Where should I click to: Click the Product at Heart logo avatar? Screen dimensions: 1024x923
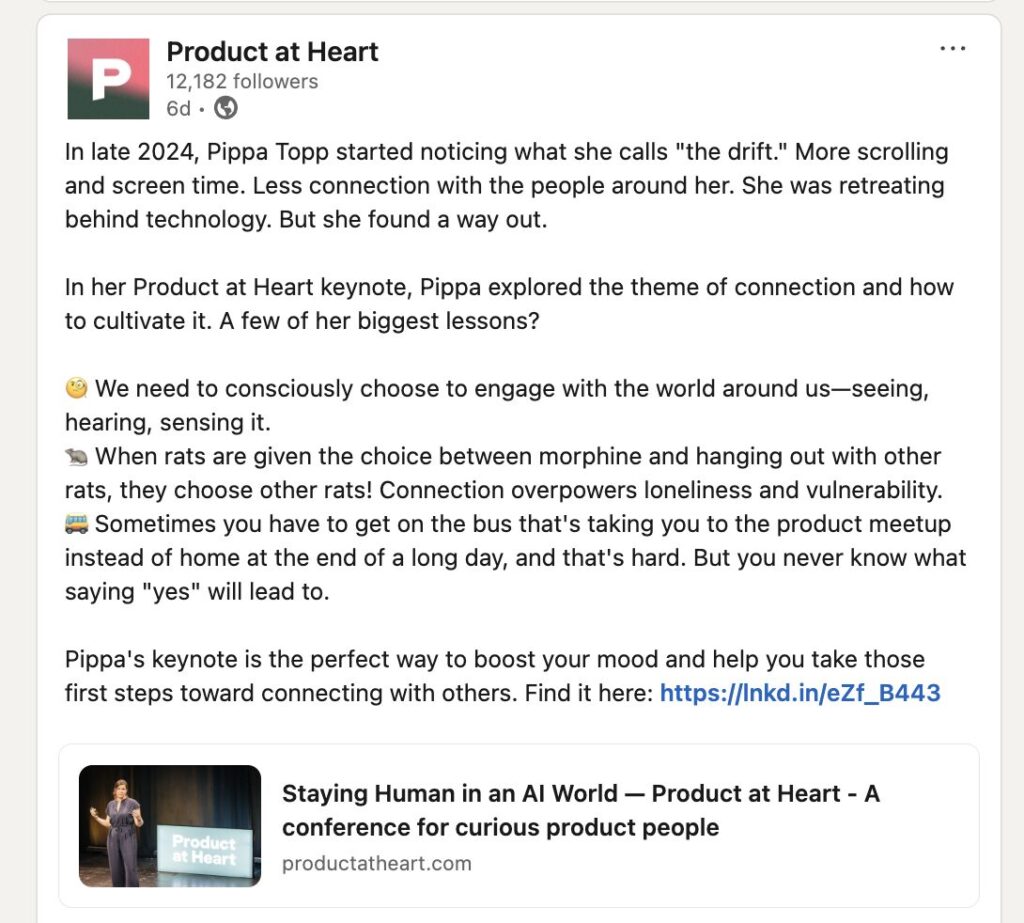pos(108,79)
